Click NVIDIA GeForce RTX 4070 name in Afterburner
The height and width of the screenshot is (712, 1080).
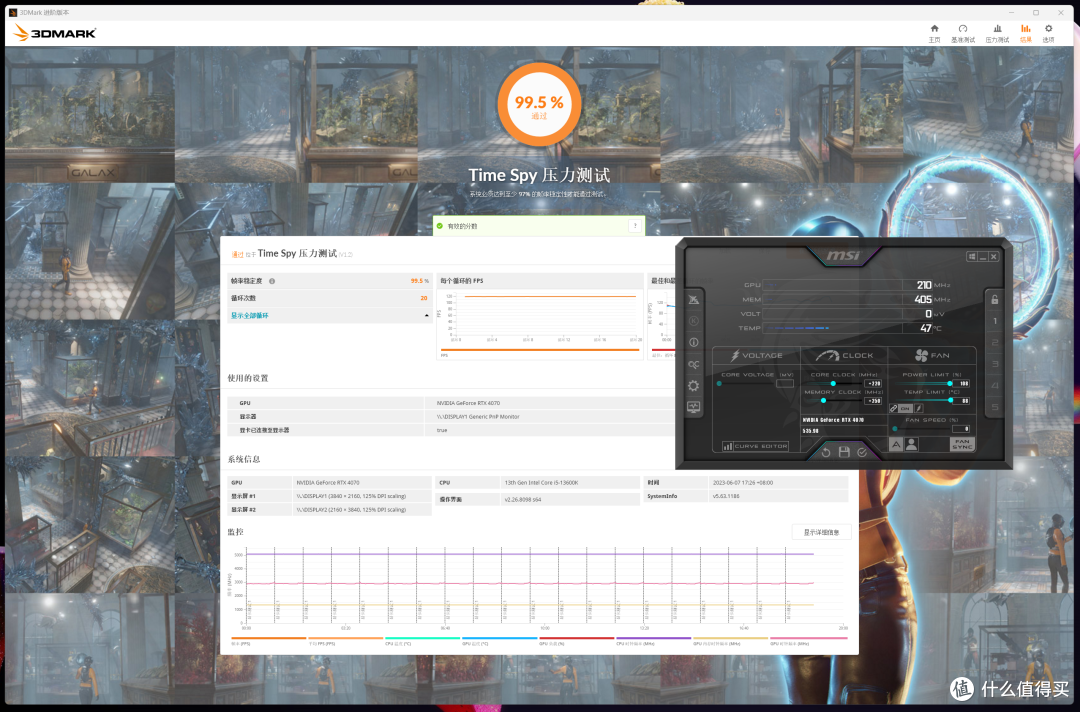tap(833, 419)
